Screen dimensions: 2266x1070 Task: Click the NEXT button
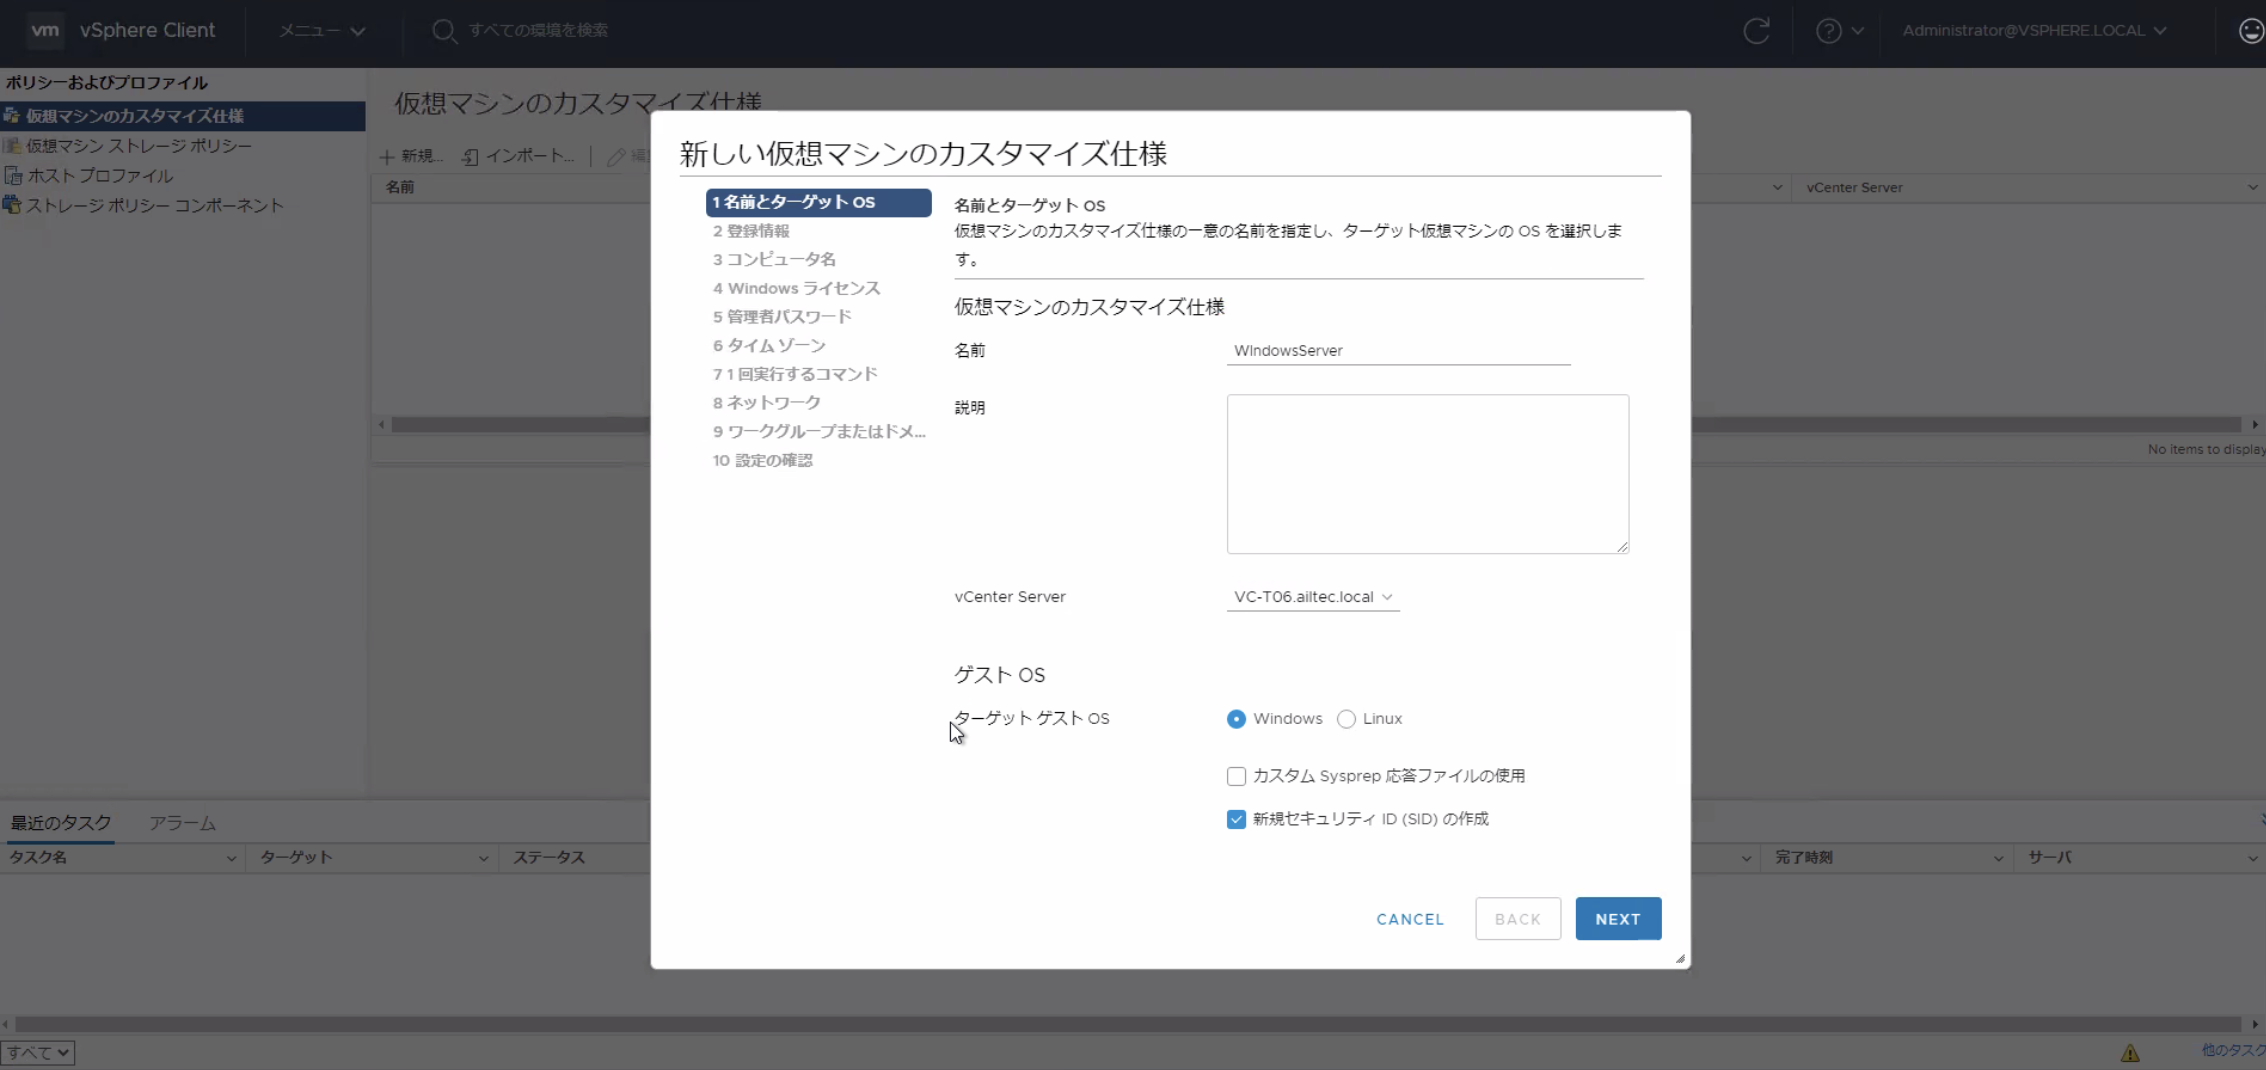point(1617,918)
